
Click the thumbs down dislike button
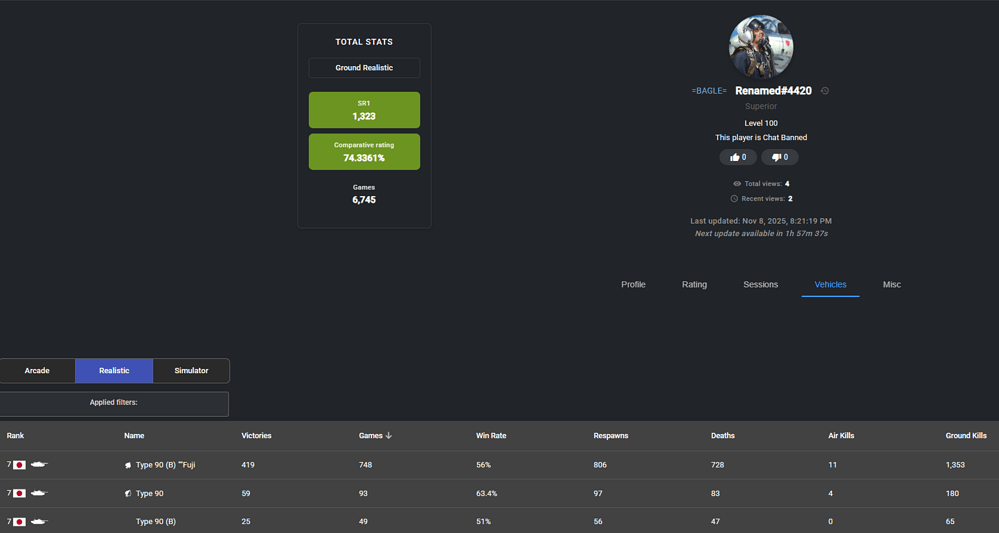[x=780, y=157]
